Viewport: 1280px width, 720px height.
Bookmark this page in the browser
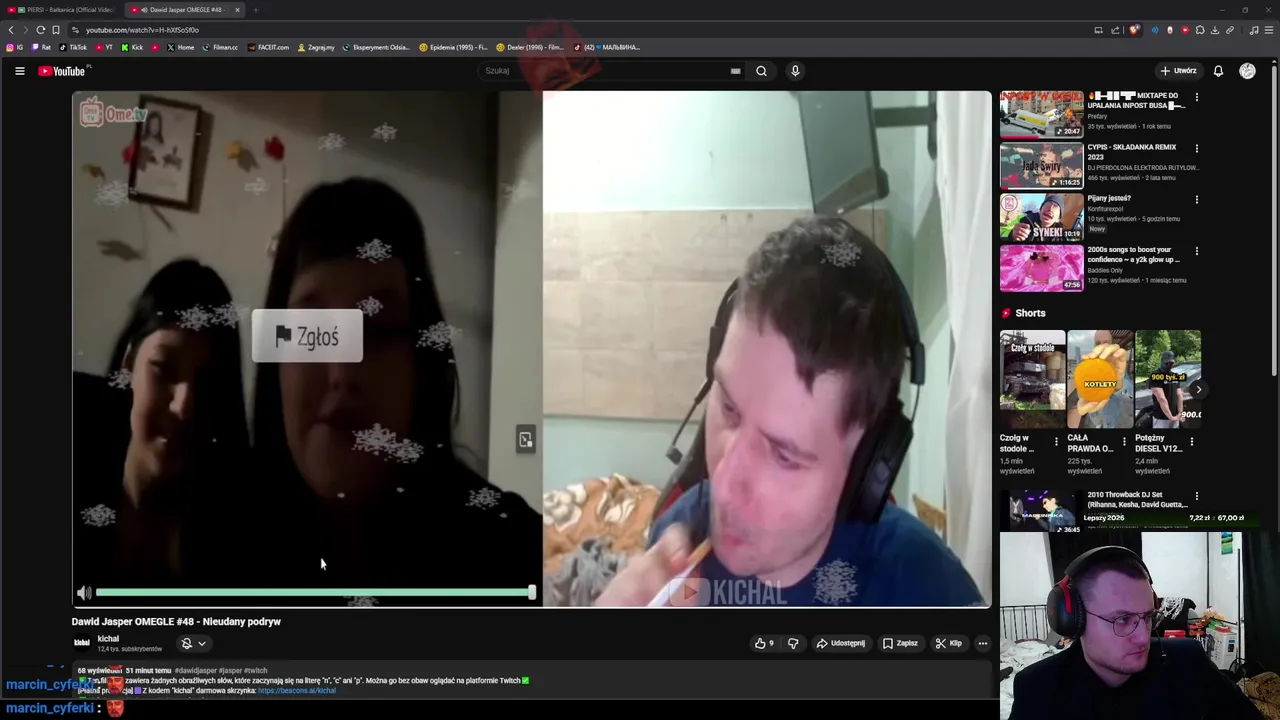[56, 30]
